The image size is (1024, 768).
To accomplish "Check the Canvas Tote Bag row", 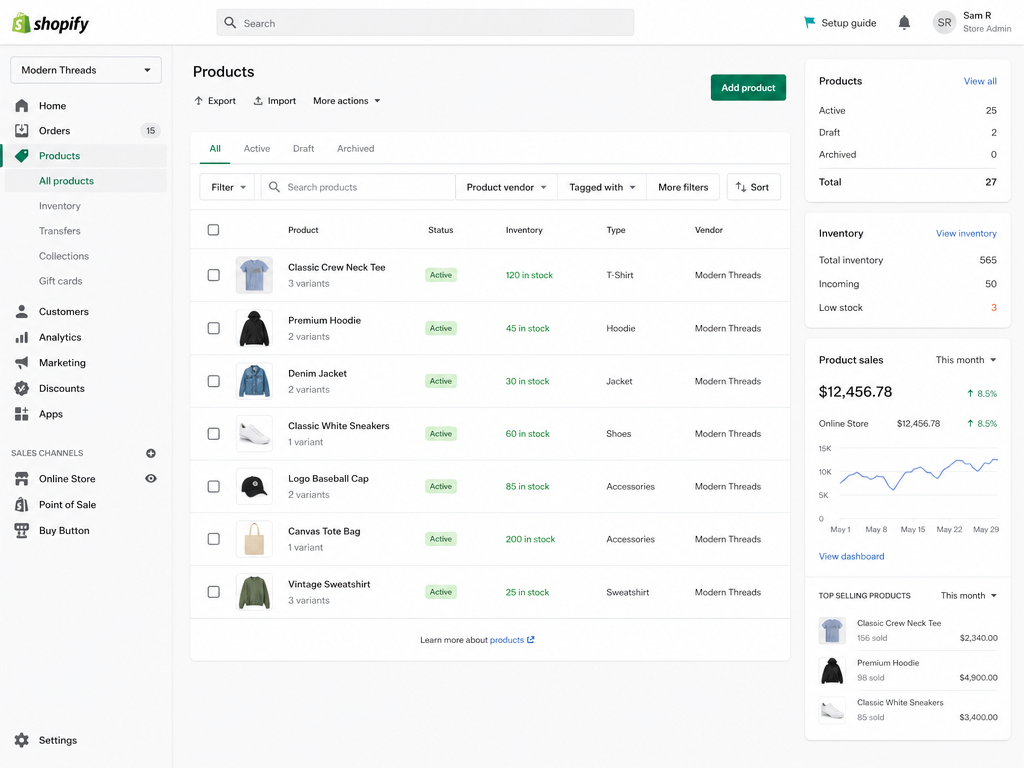I will 214,539.
